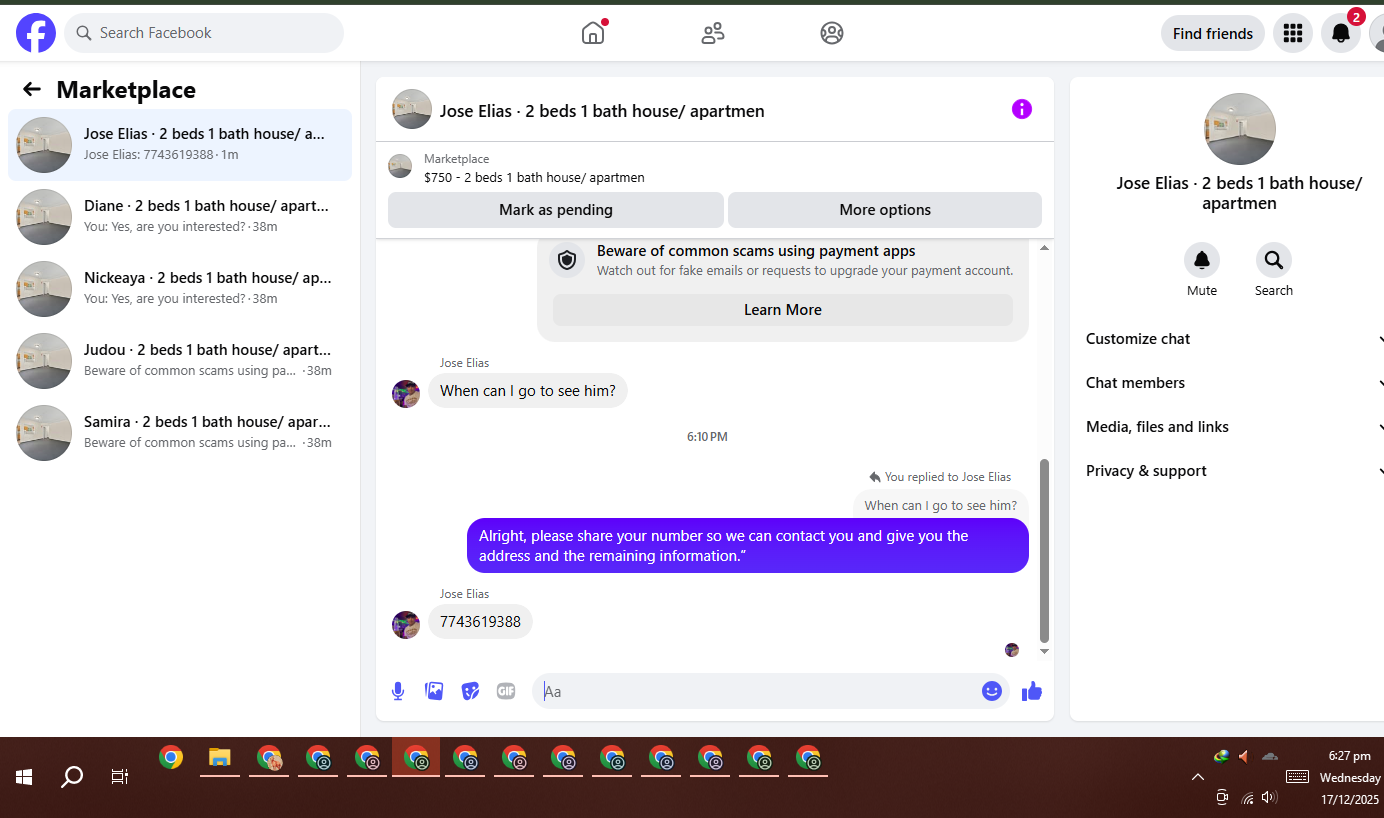
Task: Choose a sticker icon
Action: pyautogui.click(x=470, y=691)
